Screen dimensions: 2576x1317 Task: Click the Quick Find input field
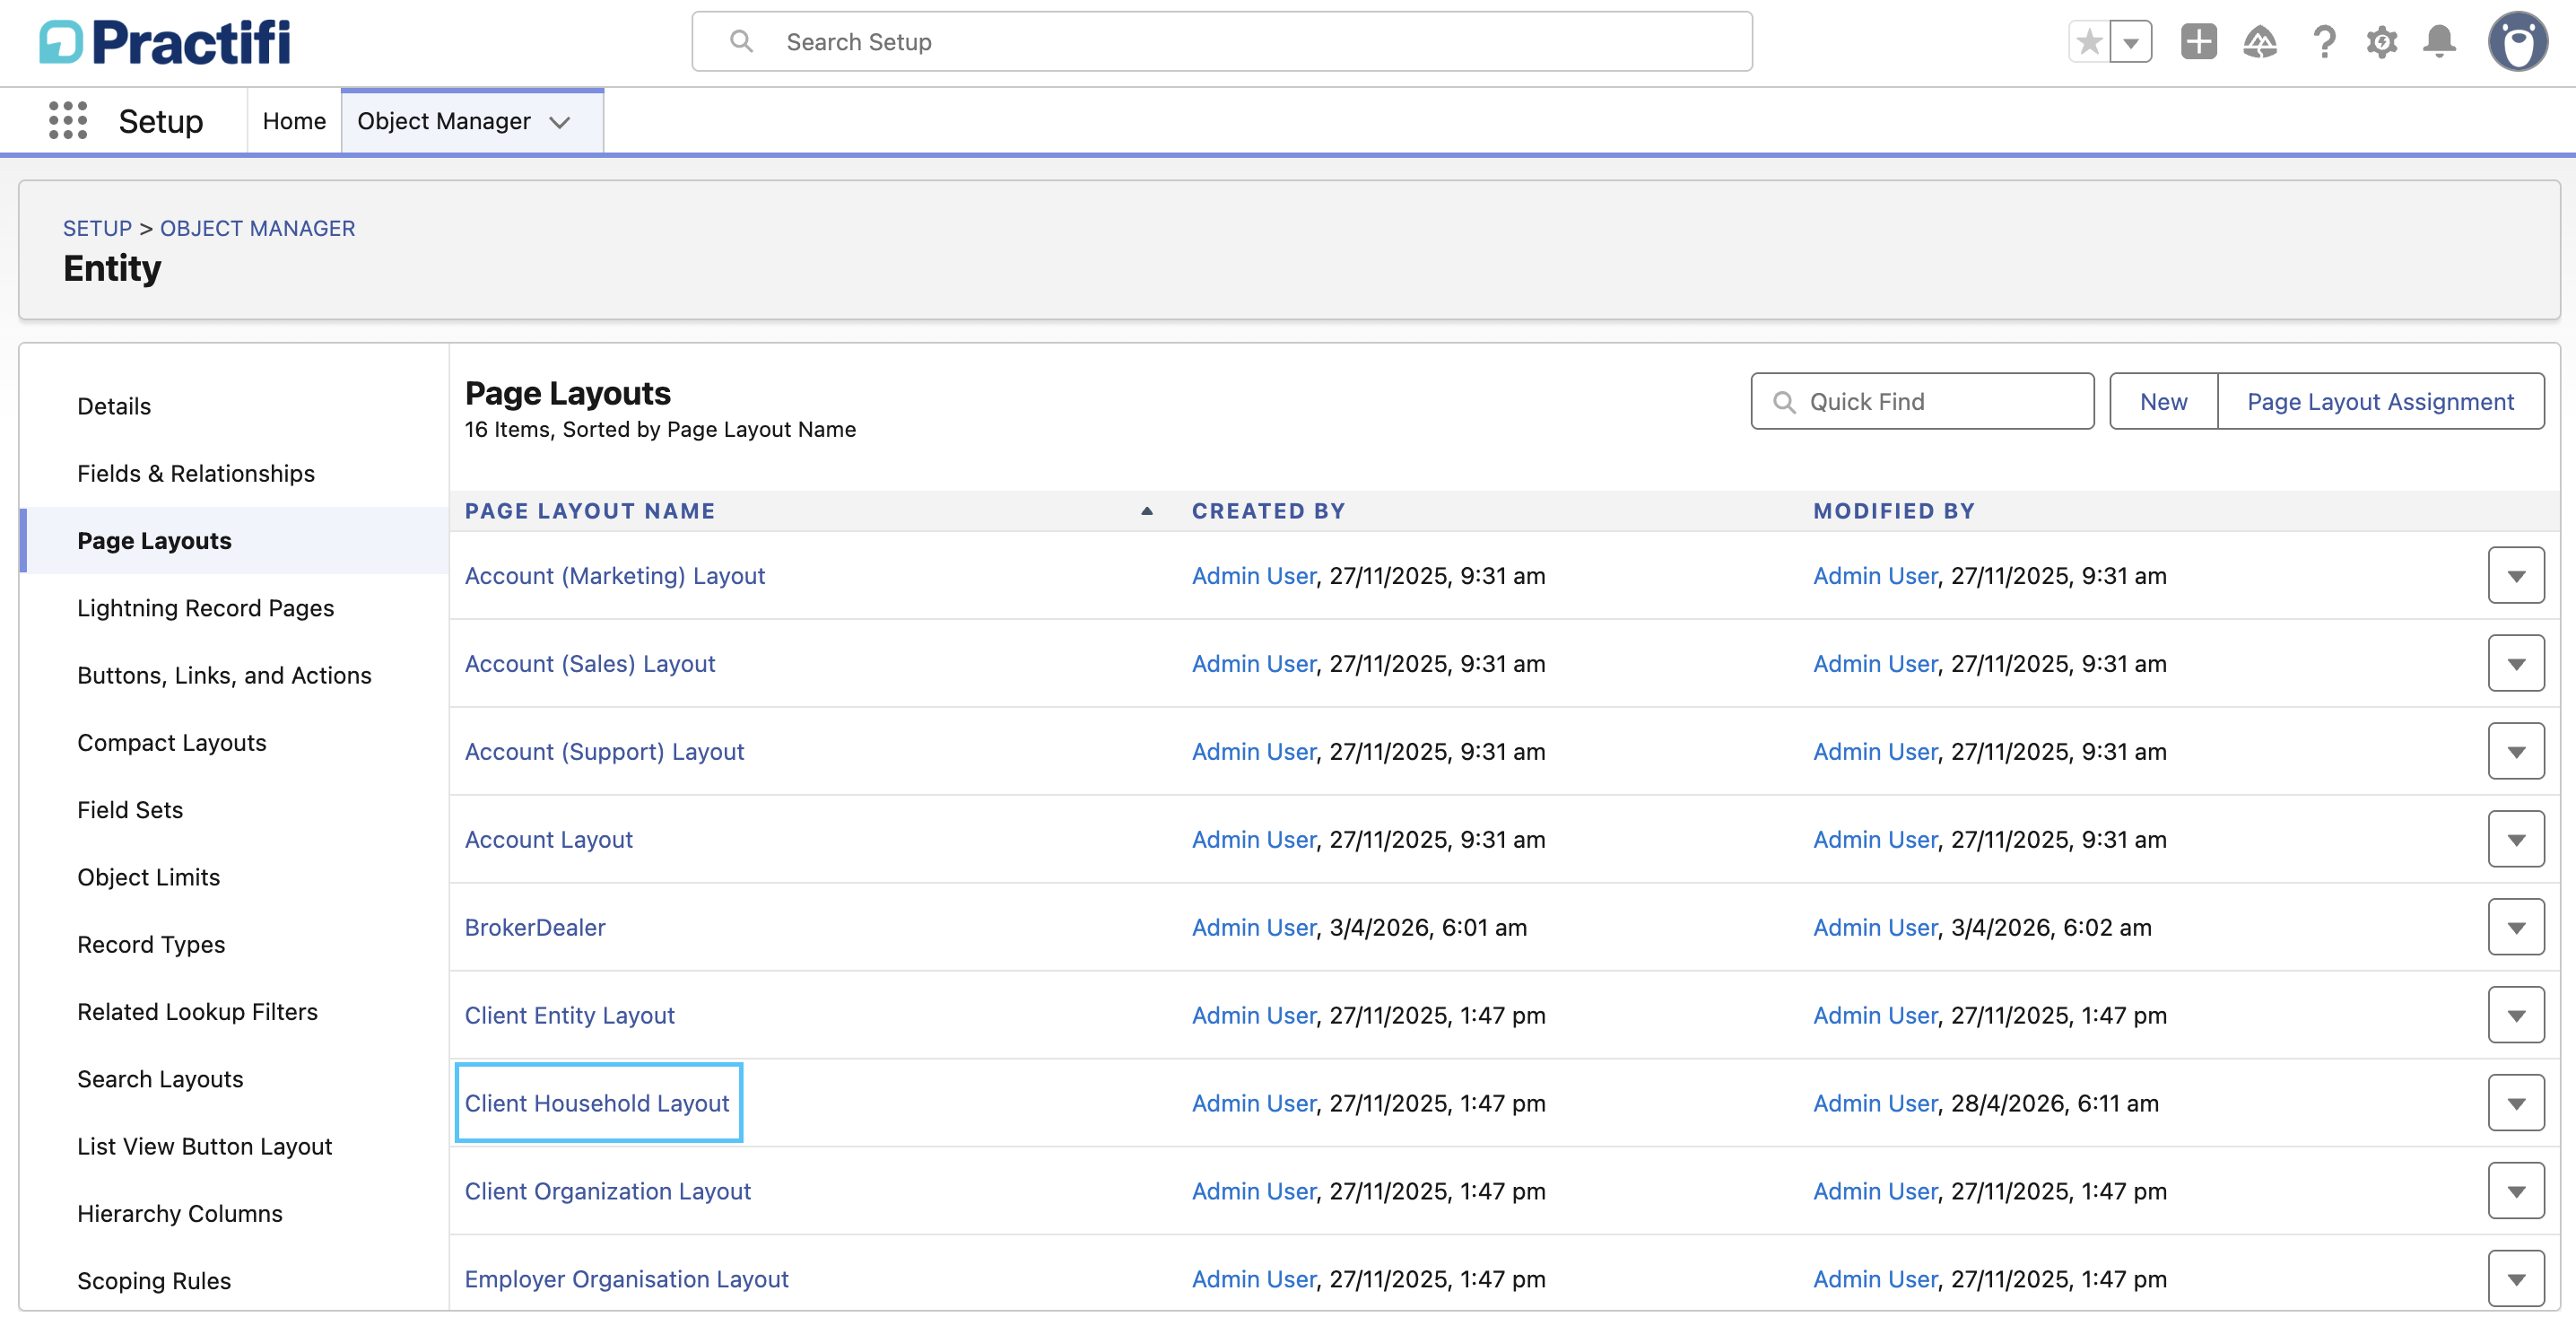tap(1922, 401)
